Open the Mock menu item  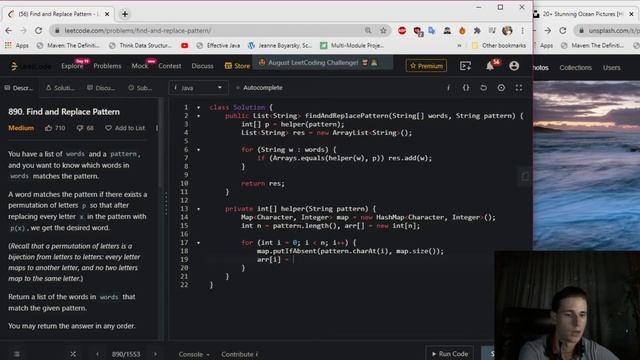tap(140, 66)
